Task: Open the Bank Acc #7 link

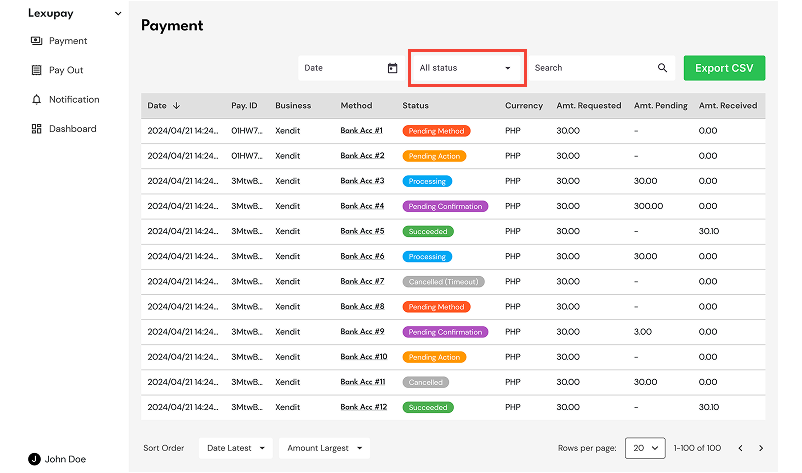Action: [363, 281]
